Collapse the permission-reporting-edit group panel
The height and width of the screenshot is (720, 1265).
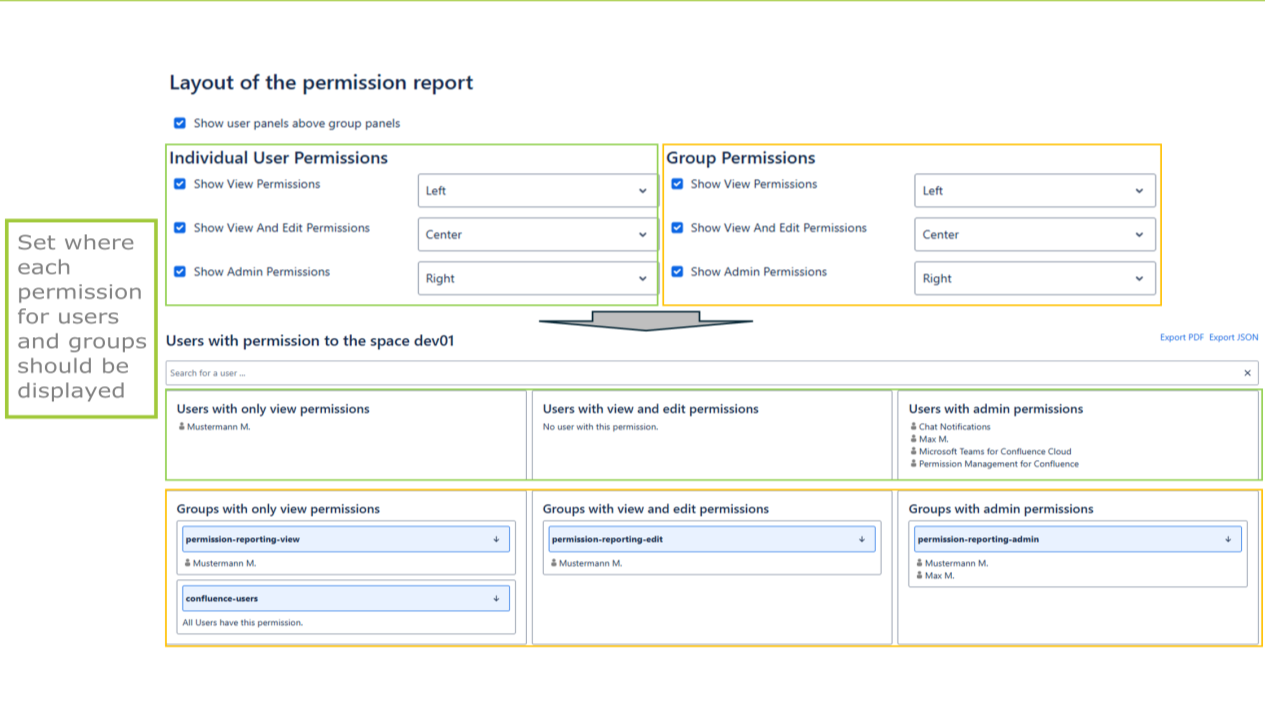(x=712, y=539)
